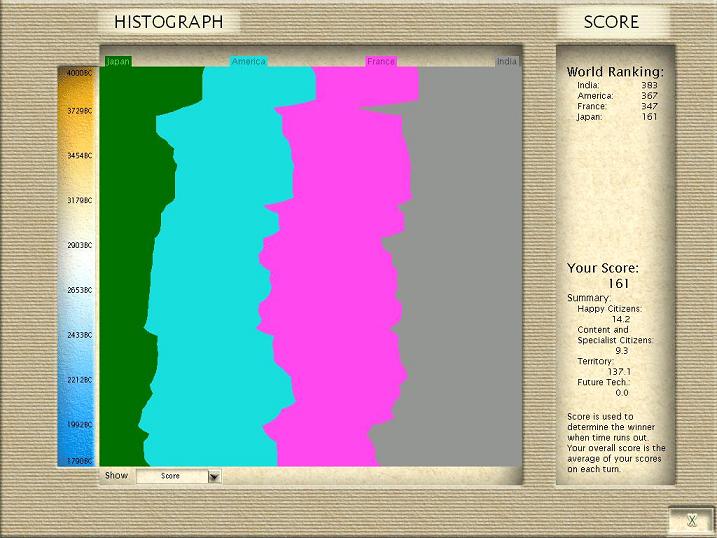Image resolution: width=717 pixels, height=538 pixels.
Task: Select the India legend label
Action: tap(507, 61)
